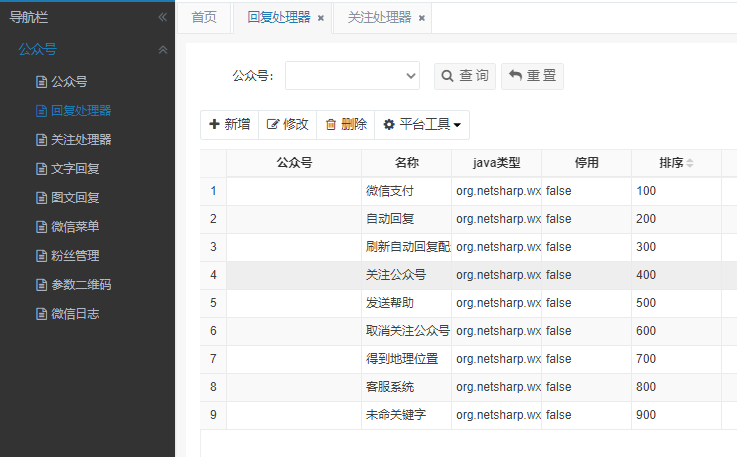
Task: Sort by the 排序 column header
Action: click(676, 163)
